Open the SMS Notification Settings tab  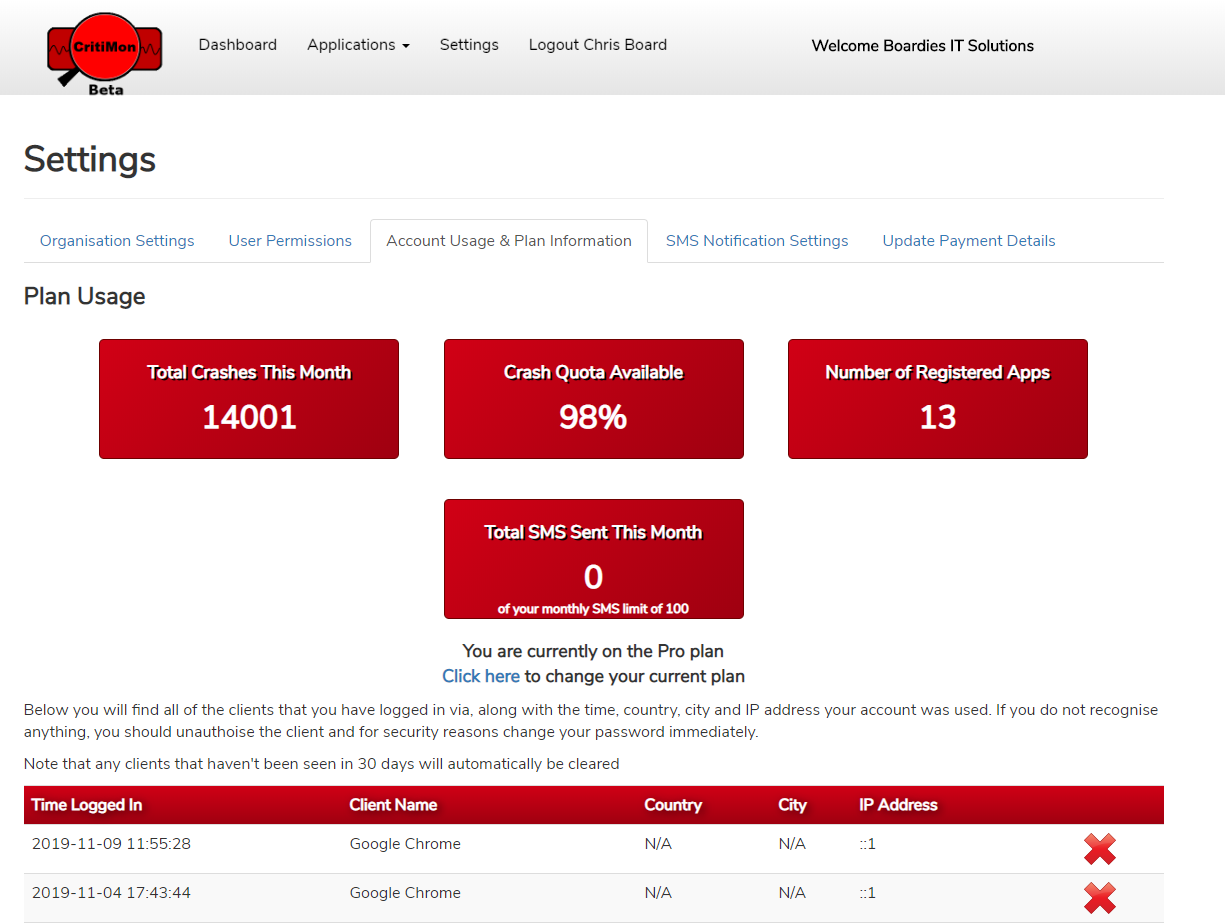coord(757,241)
